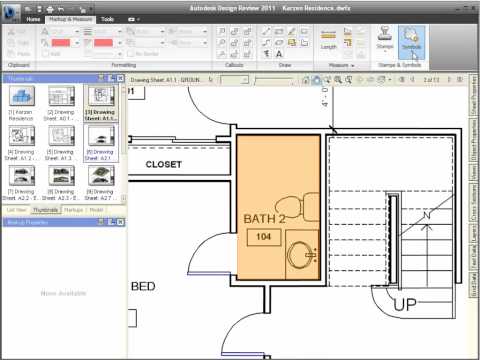Go to previous sheet arrow
The width and height of the screenshot is (480, 360).
[412, 80]
